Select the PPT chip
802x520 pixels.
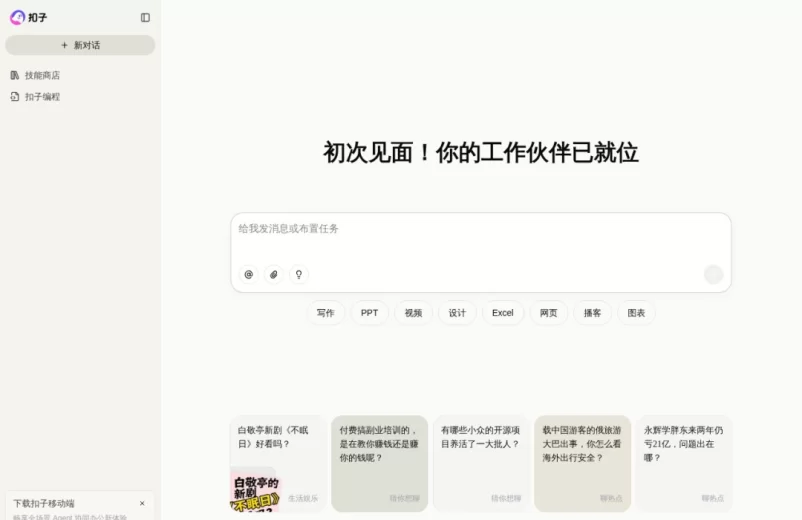(x=369, y=313)
